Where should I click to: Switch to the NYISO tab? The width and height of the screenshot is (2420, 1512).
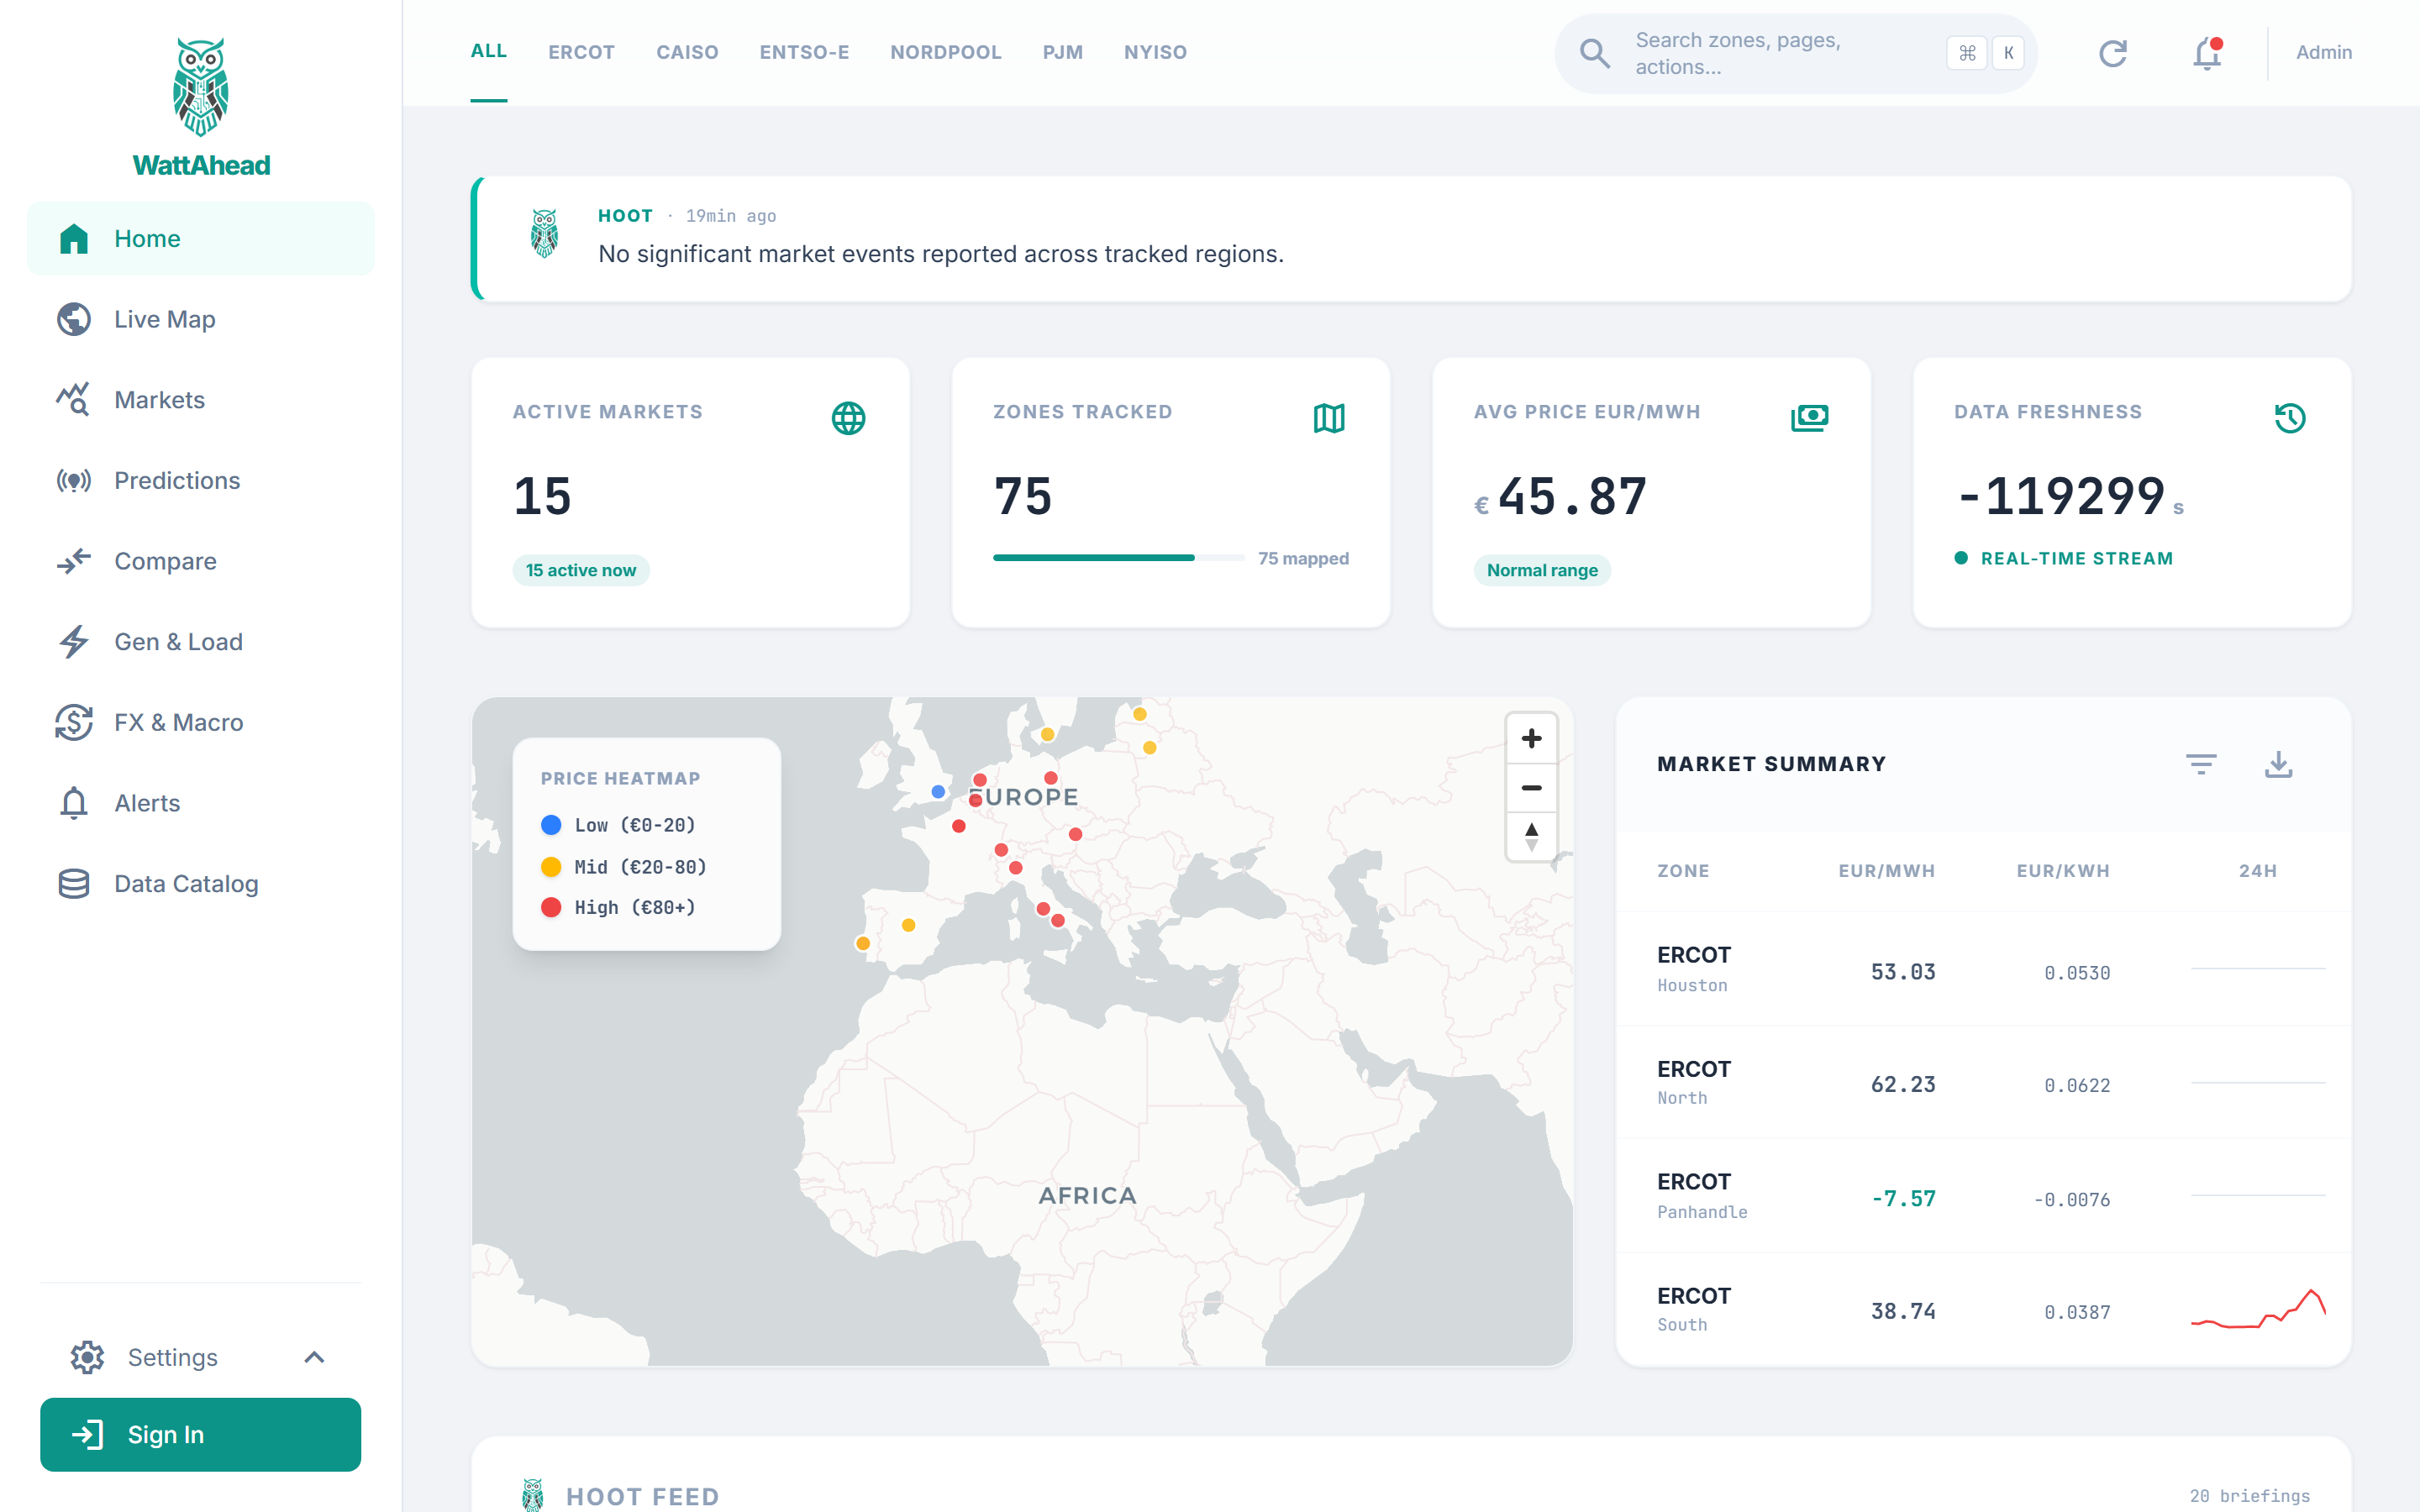[x=1155, y=52]
